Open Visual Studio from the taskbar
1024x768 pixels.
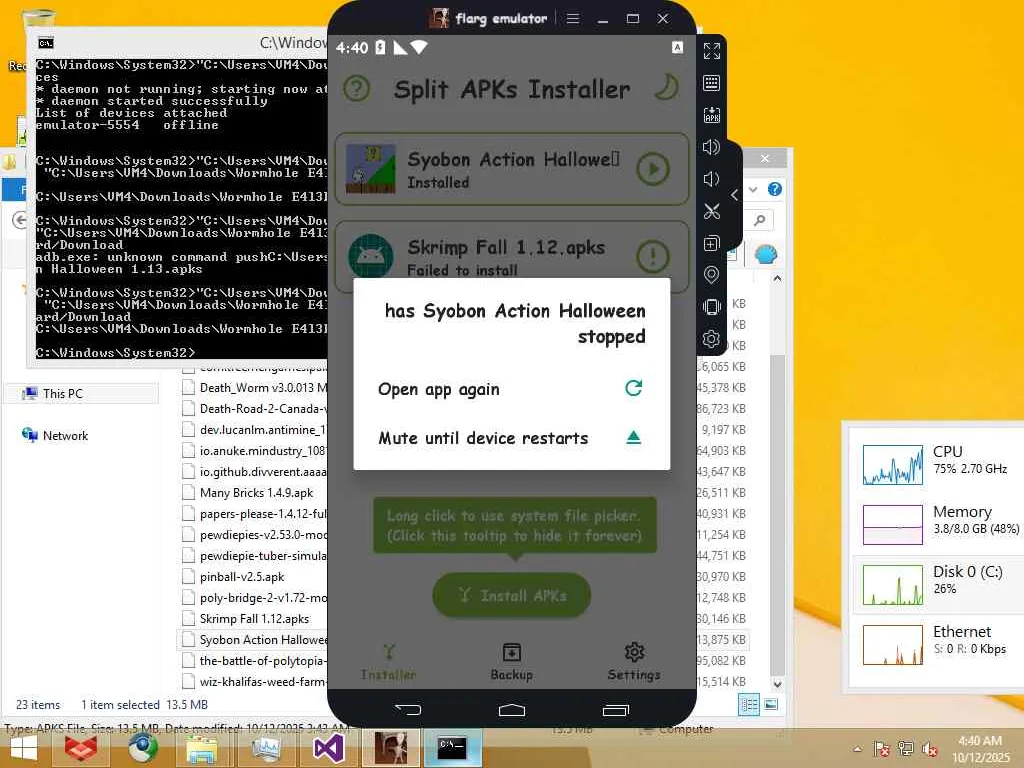(x=328, y=748)
